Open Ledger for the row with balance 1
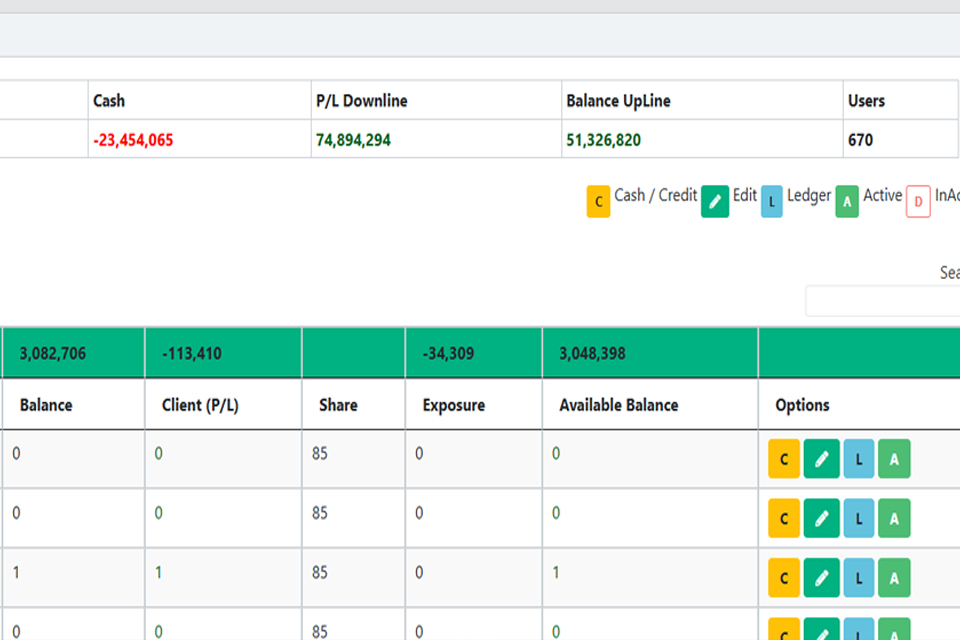This screenshot has width=960, height=640. click(858, 577)
